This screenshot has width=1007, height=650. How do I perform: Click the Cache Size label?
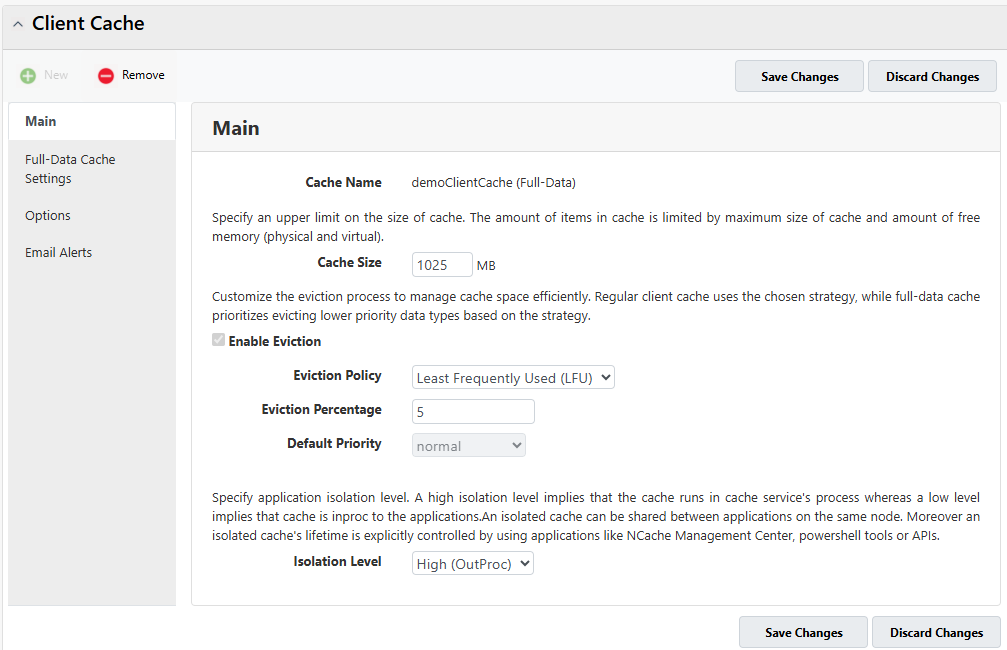pyautogui.click(x=349, y=262)
